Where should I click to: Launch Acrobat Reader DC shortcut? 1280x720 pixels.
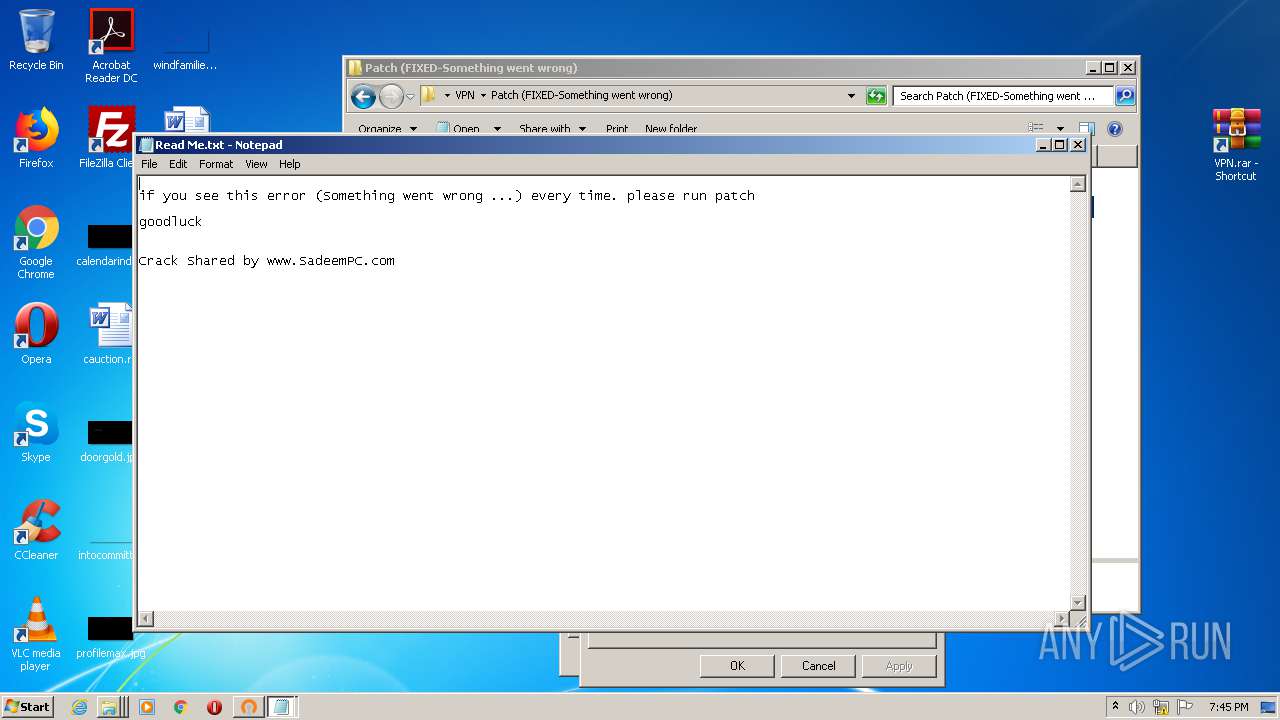coord(111,46)
